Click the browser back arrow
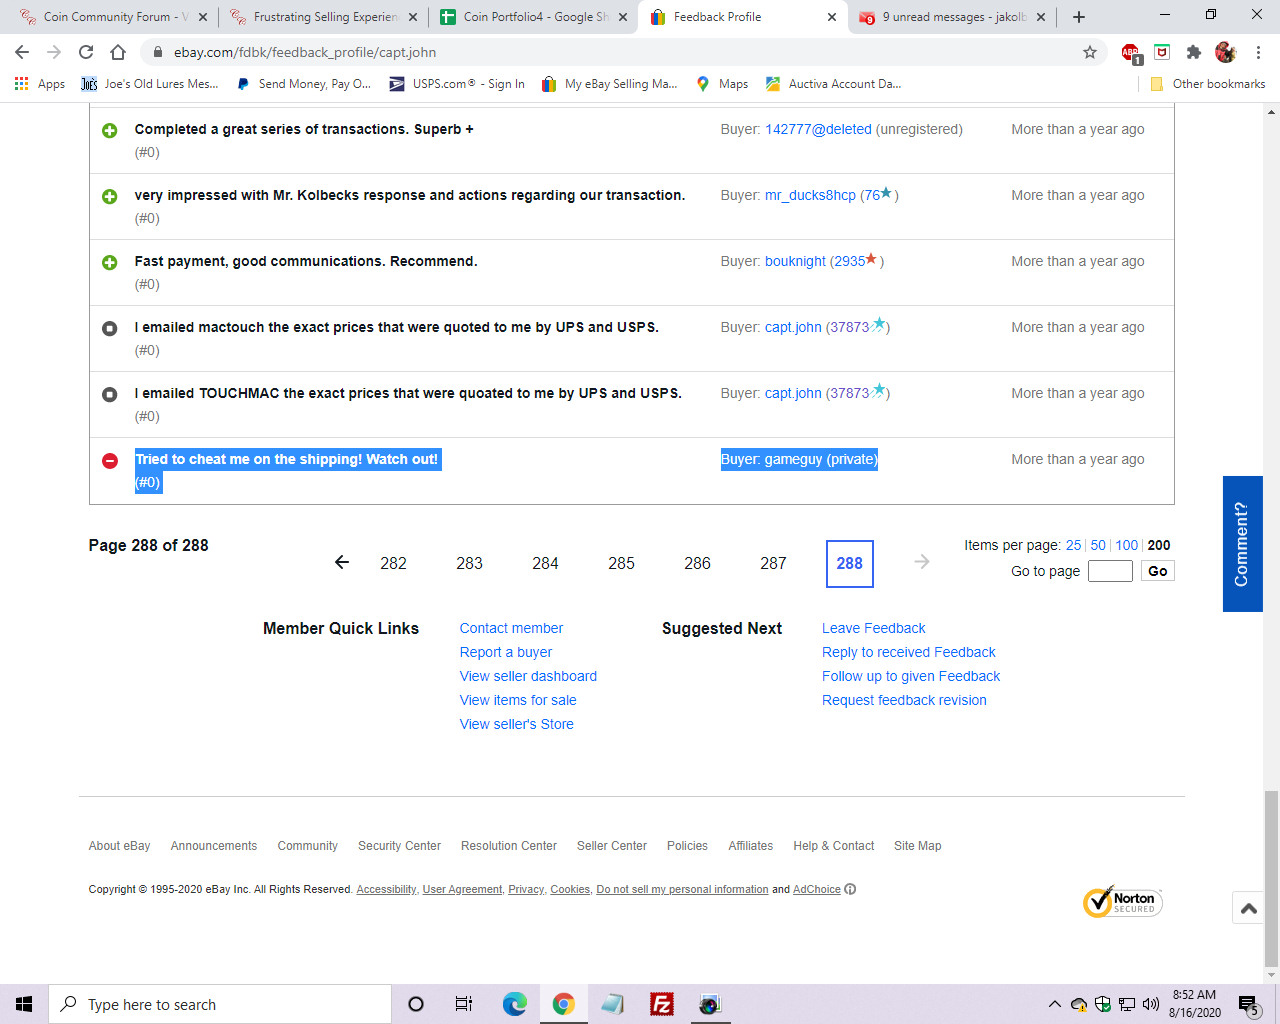Viewport: 1280px width, 1024px height. tap(22, 52)
